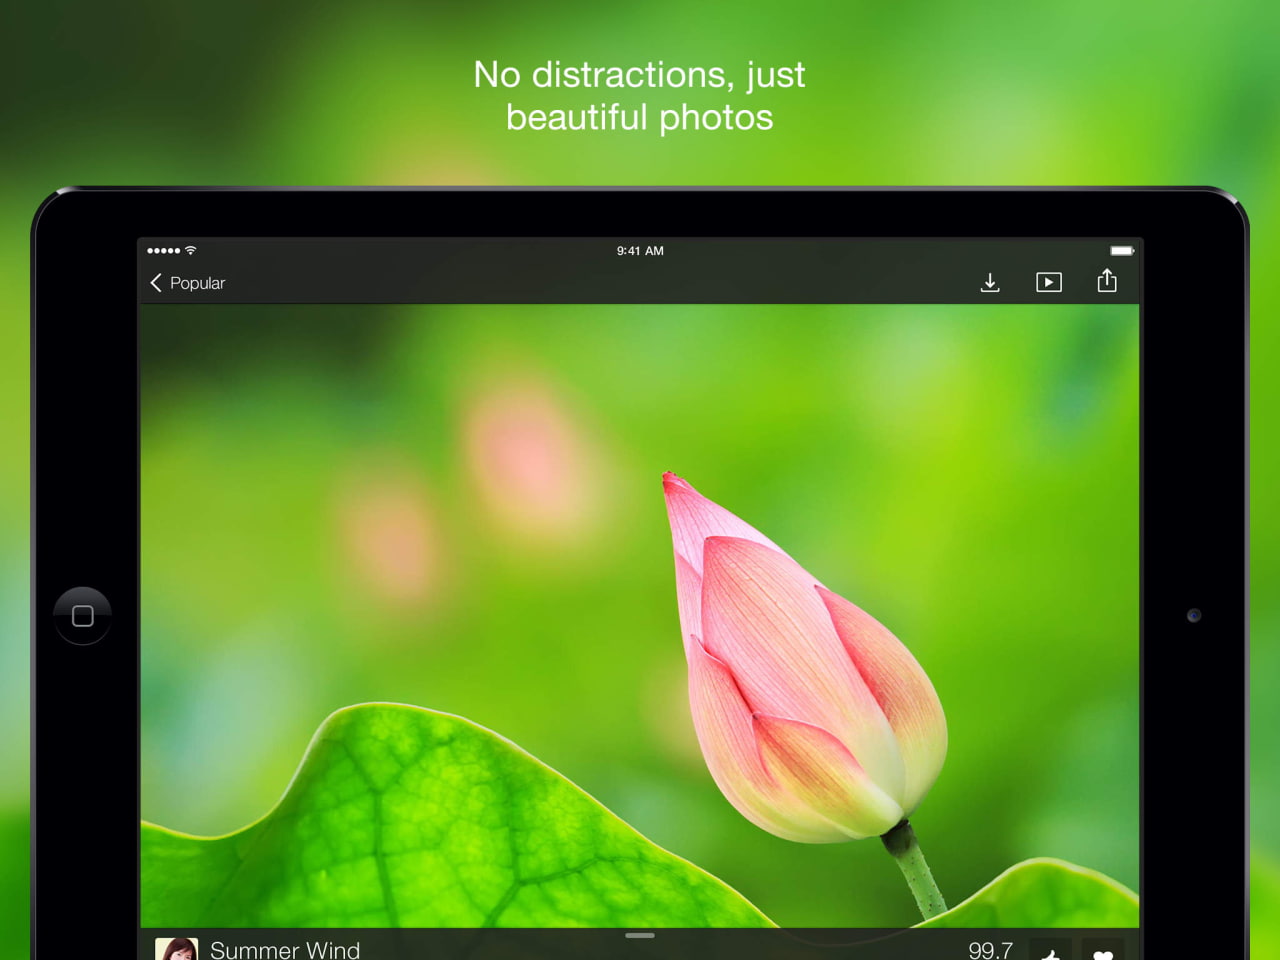Tap the cellular signal dots indicator
This screenshot has width=1280, height=960.
point(164,250)
